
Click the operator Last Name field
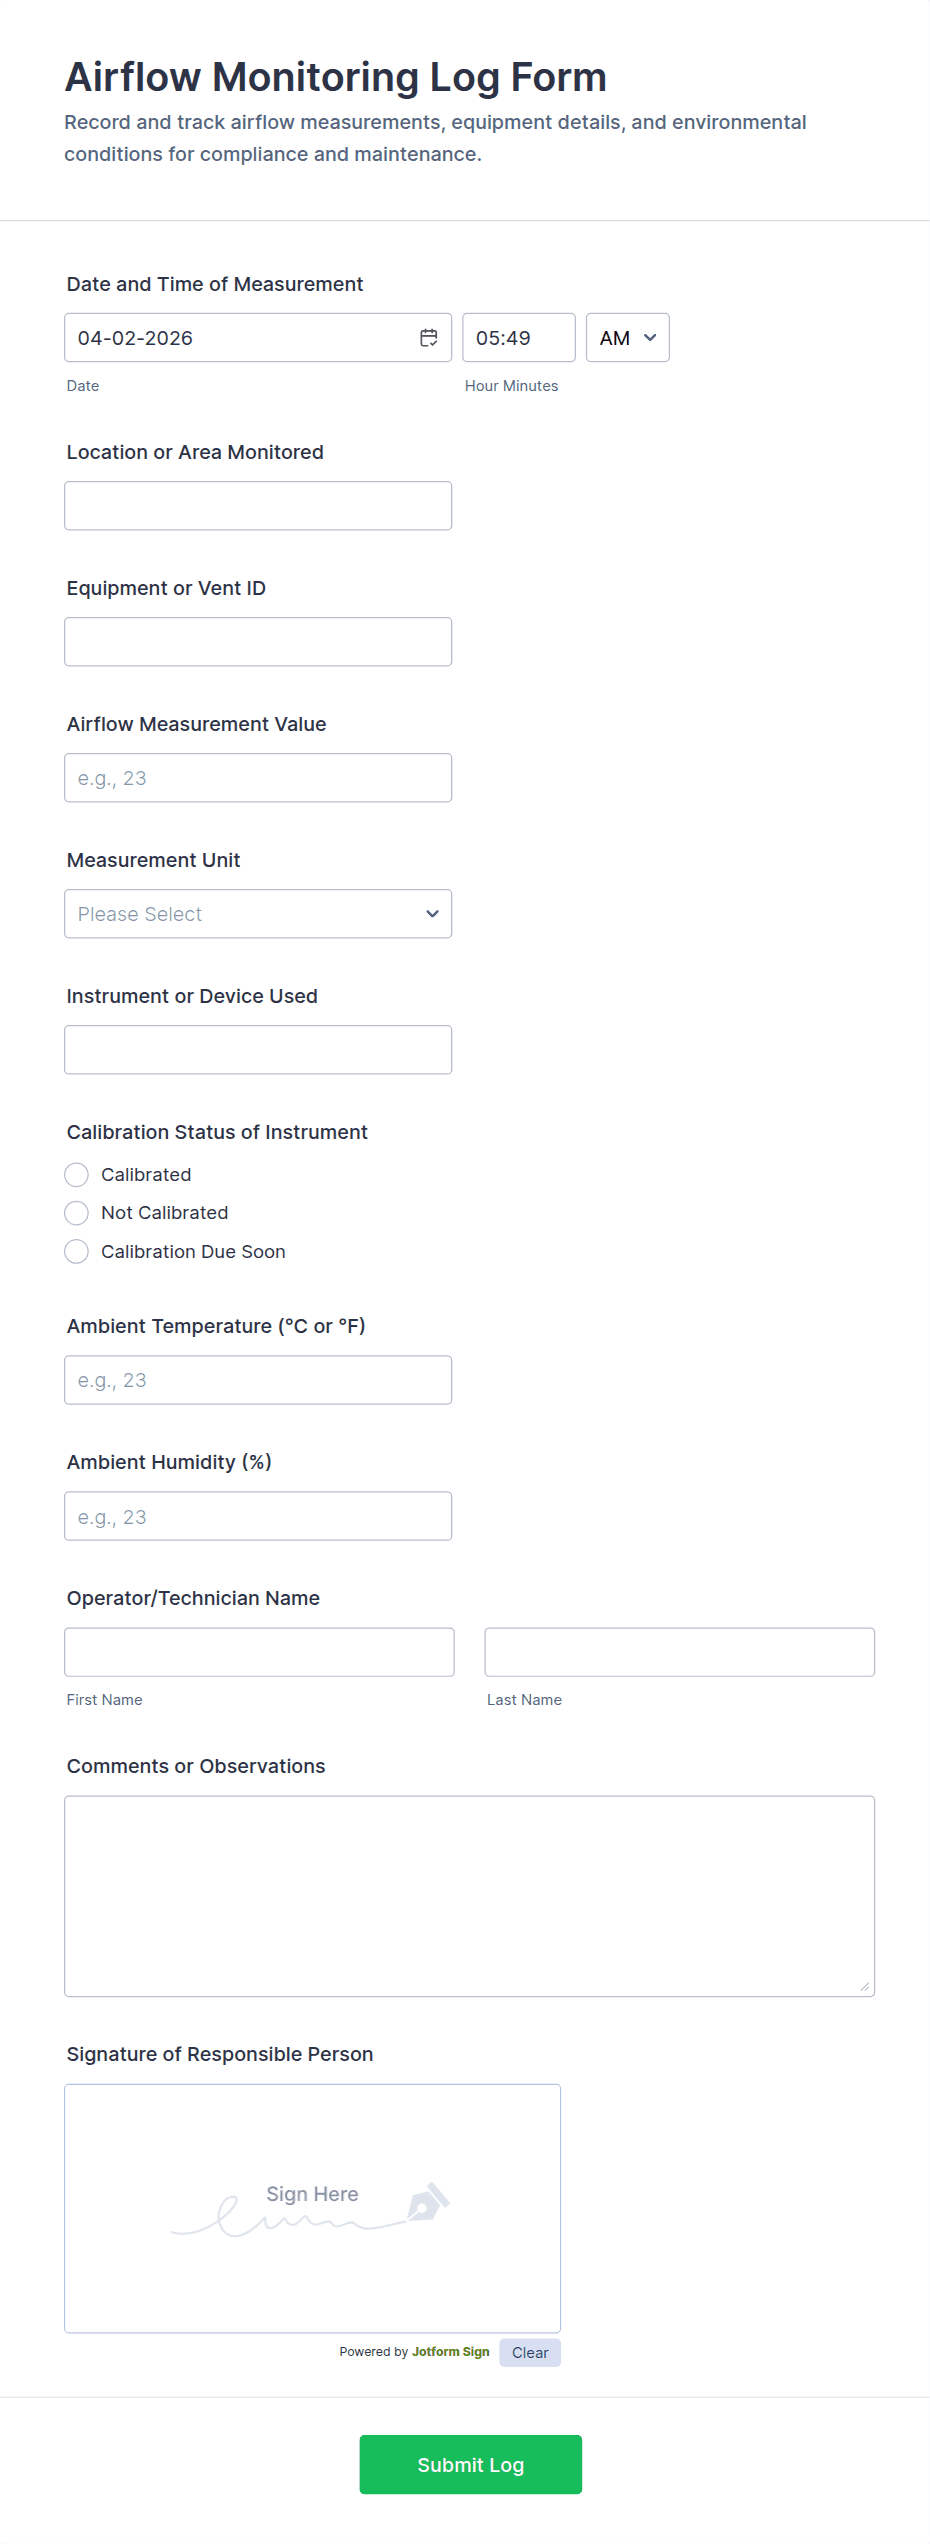679,1652
